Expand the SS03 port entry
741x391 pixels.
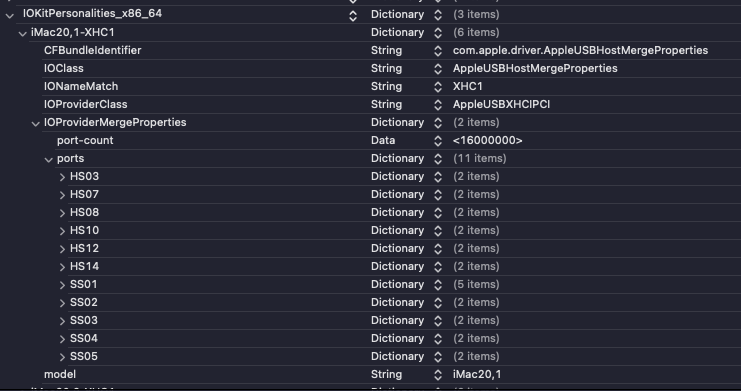point(62,321)
